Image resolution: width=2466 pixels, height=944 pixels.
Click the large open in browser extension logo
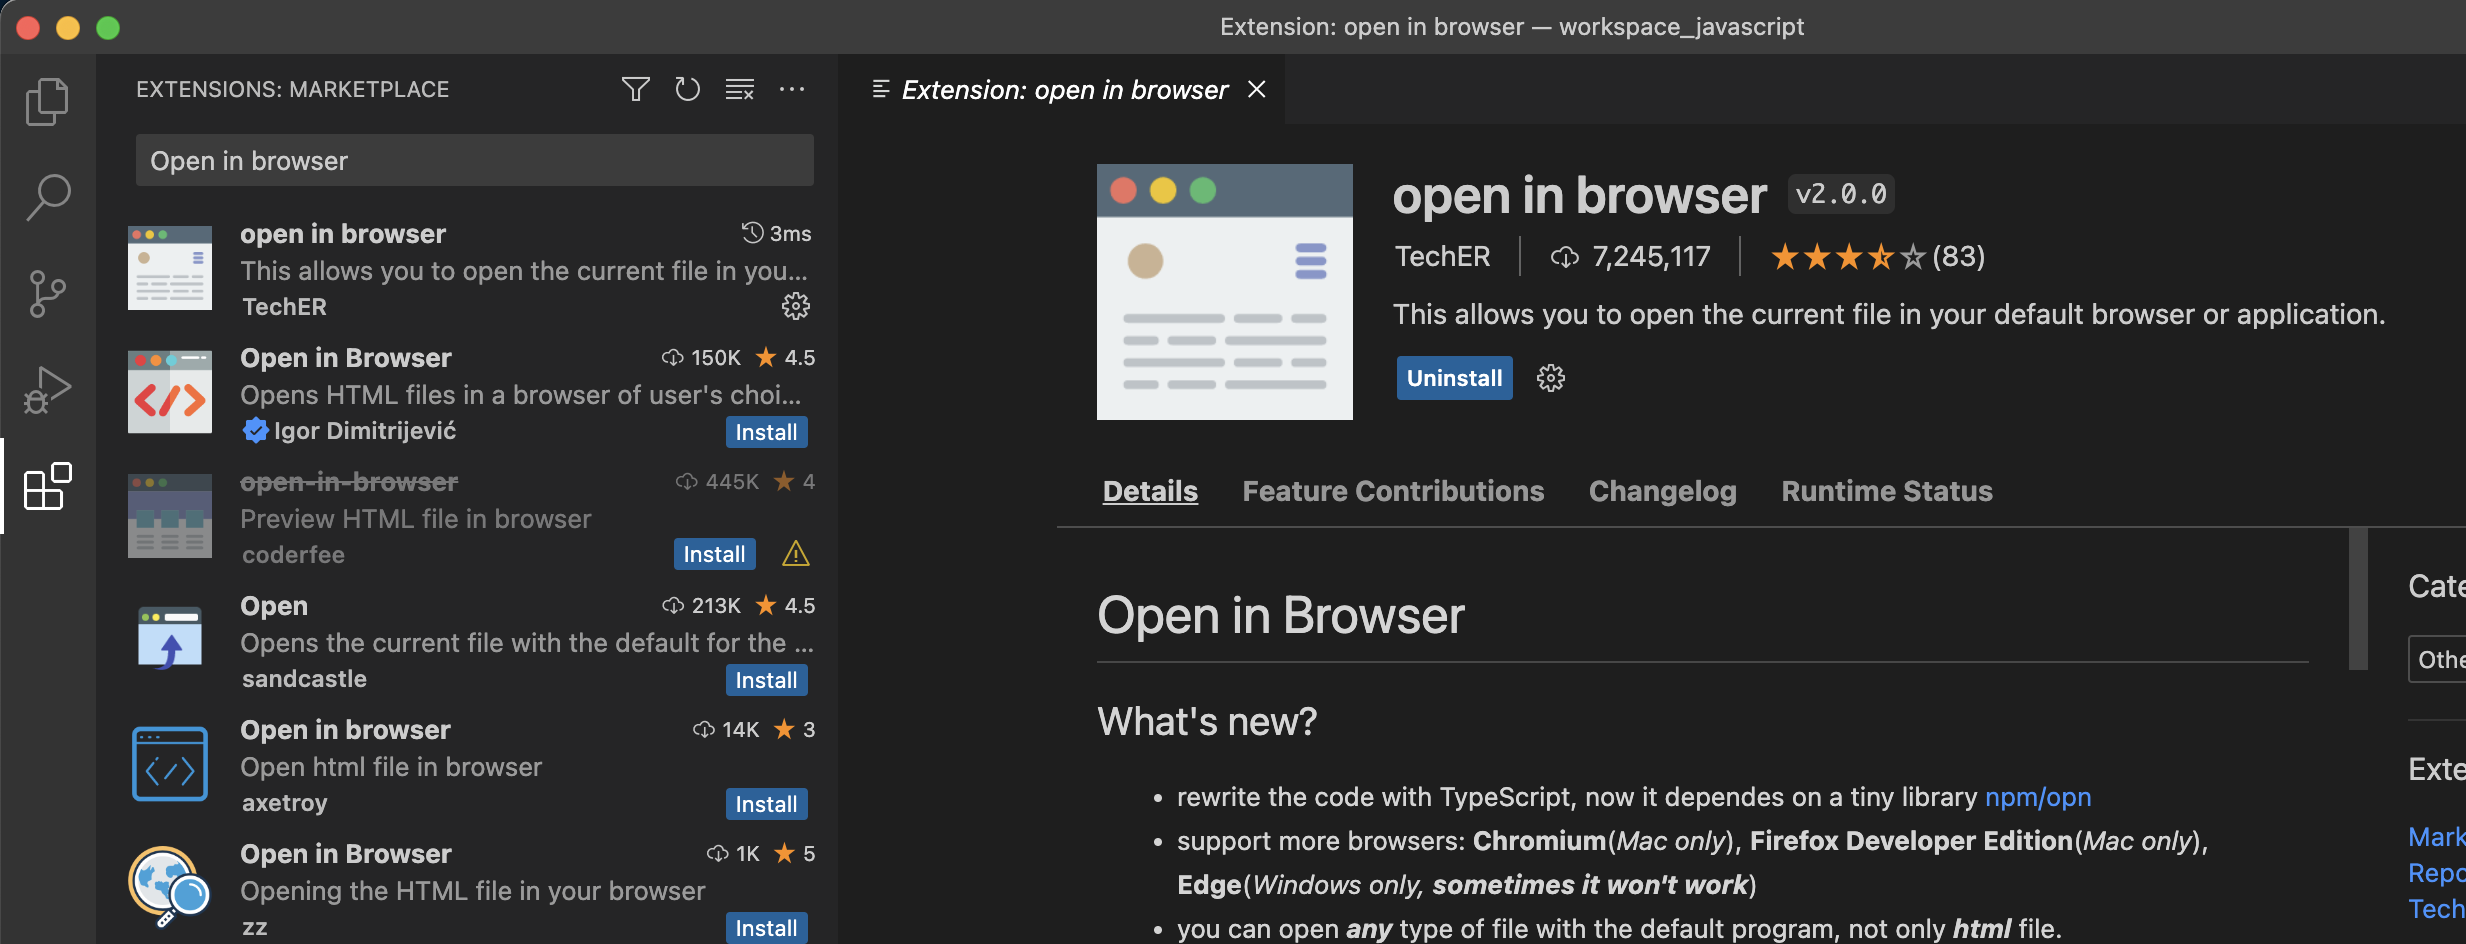point(1224,291)
